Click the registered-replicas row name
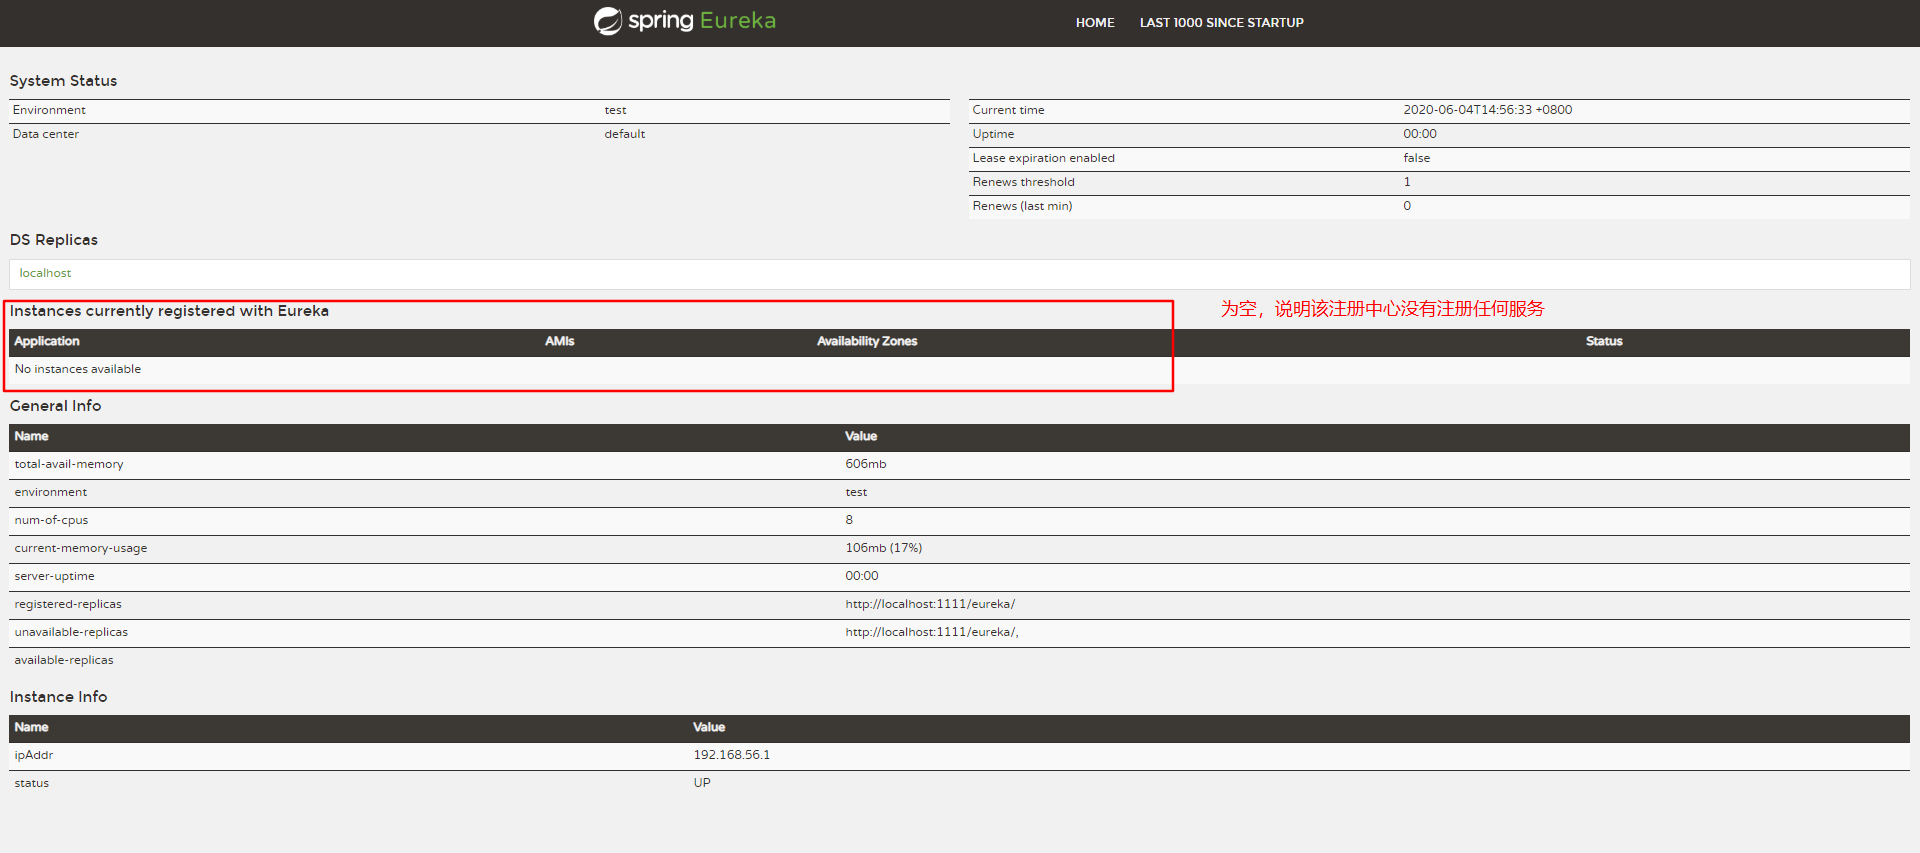 pyautogui.click(x=68, y=604)
